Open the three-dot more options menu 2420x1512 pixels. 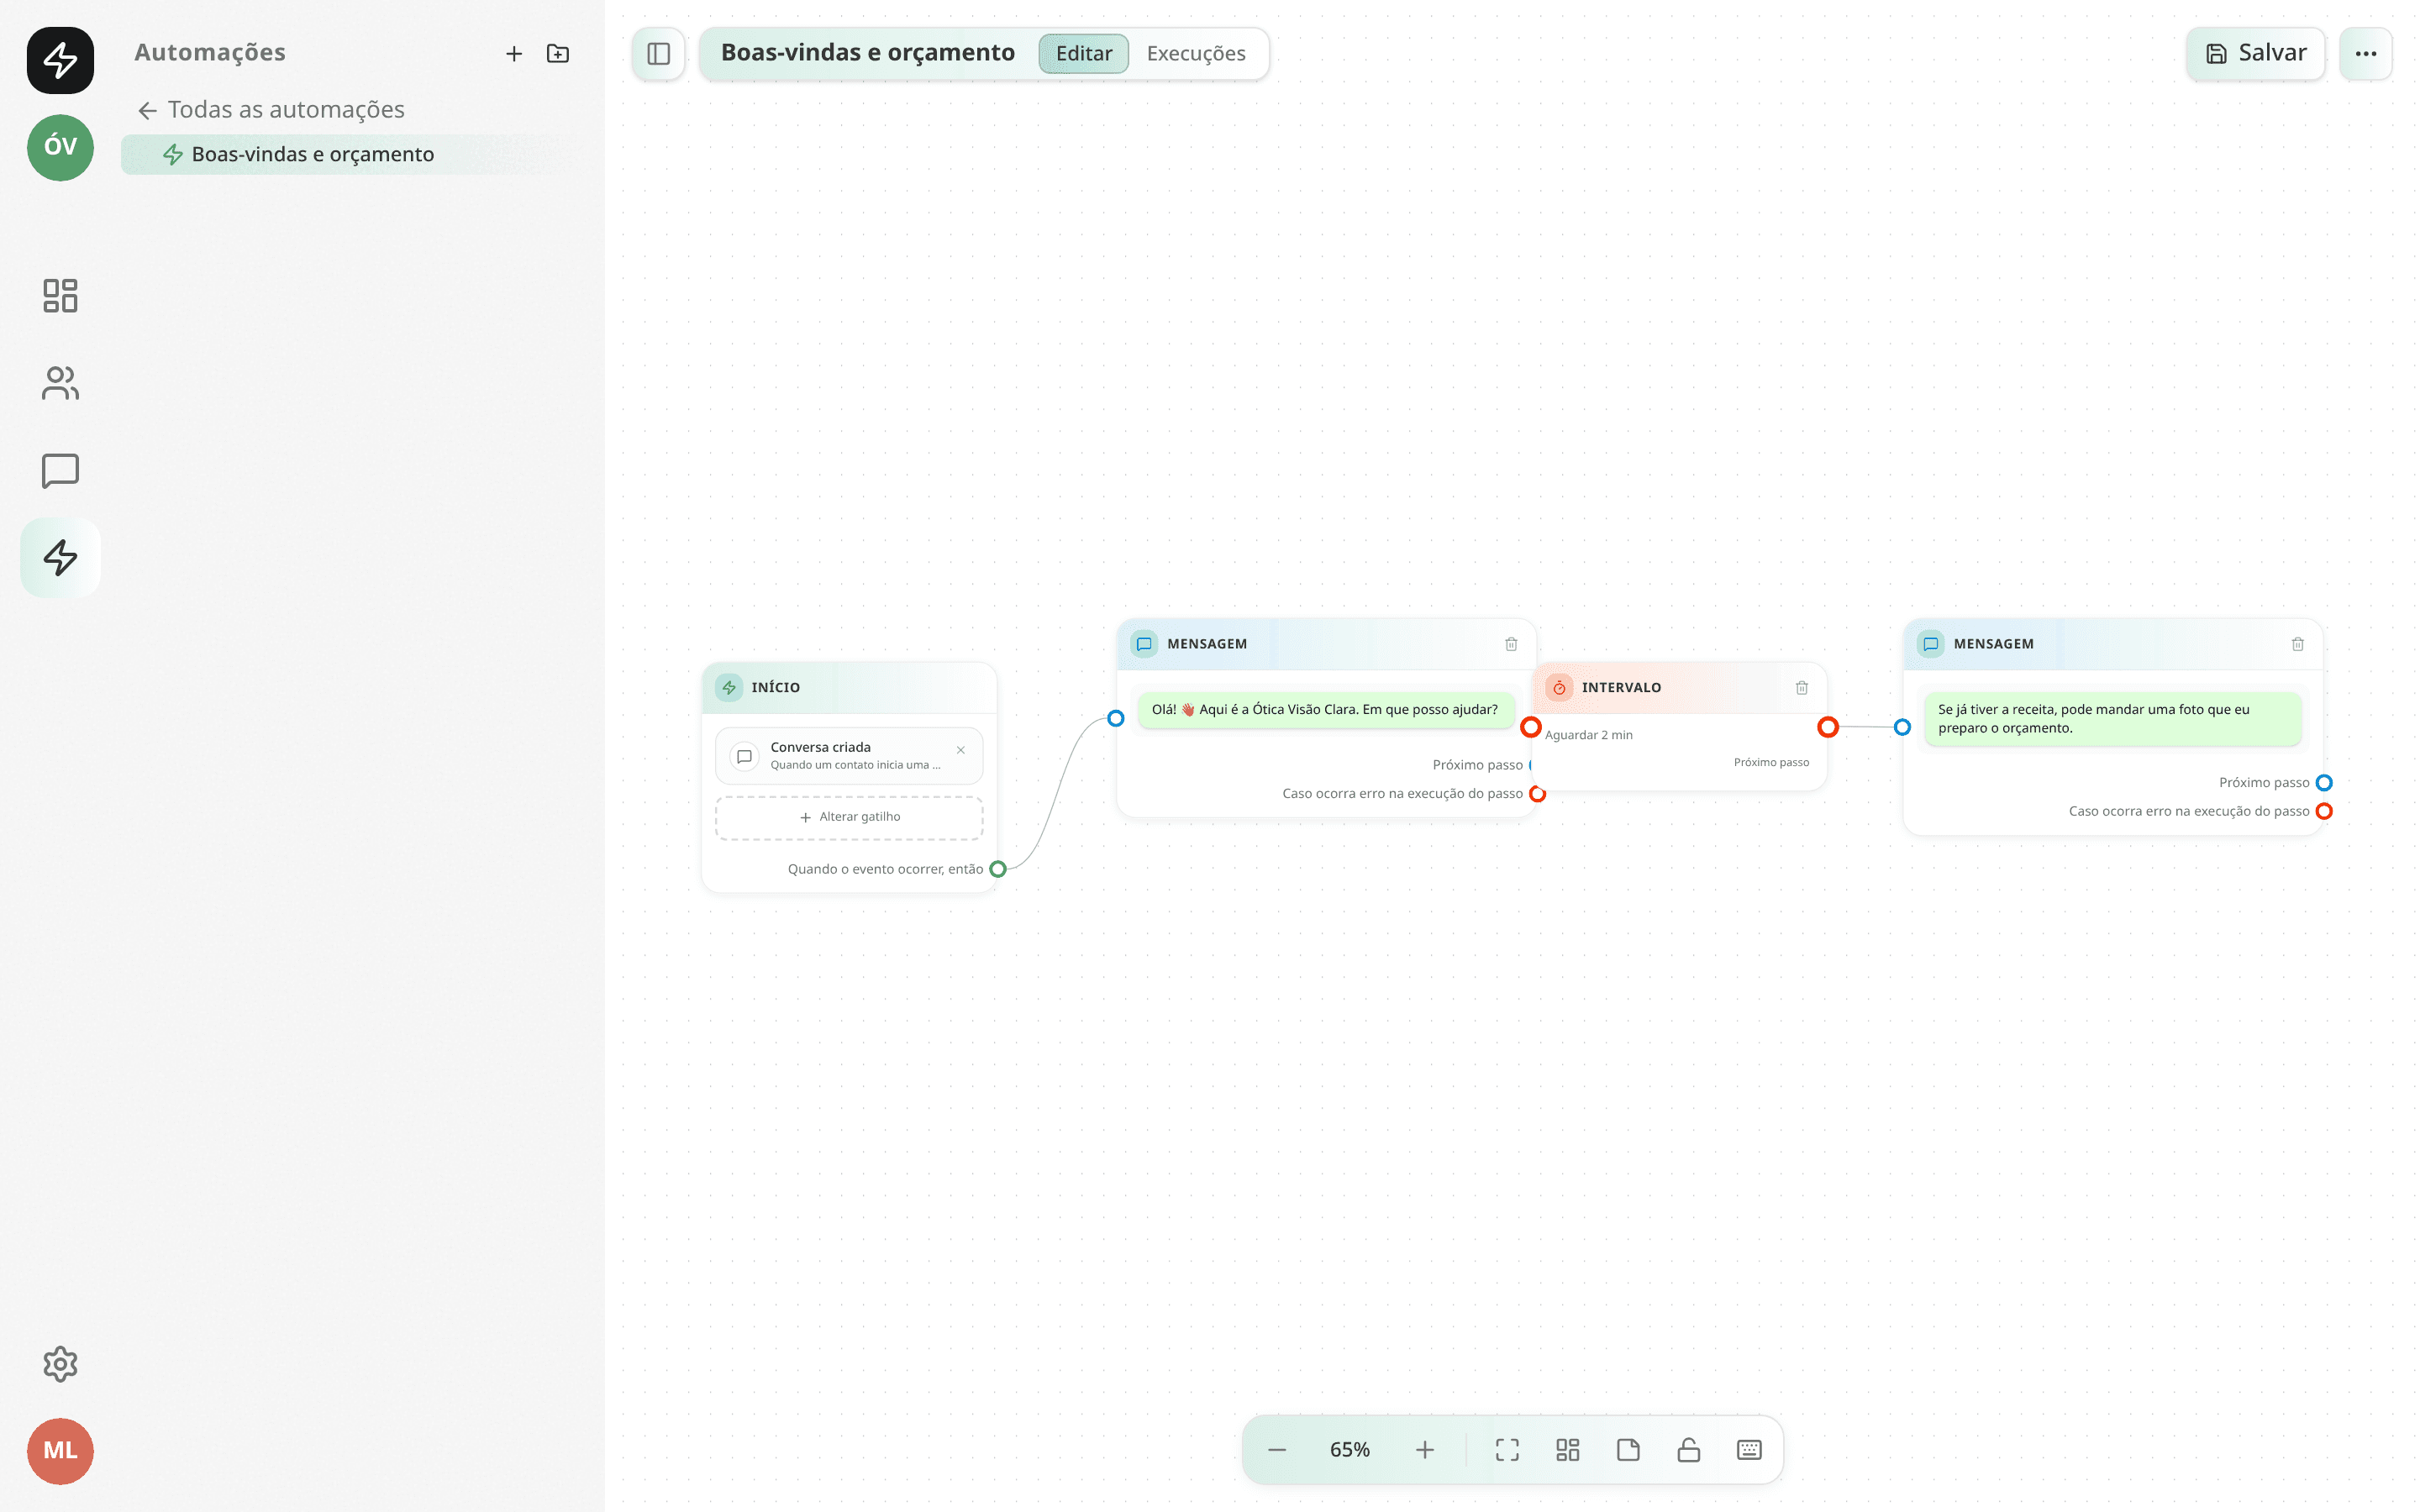pyautogui.click(x=2365, y=54)
